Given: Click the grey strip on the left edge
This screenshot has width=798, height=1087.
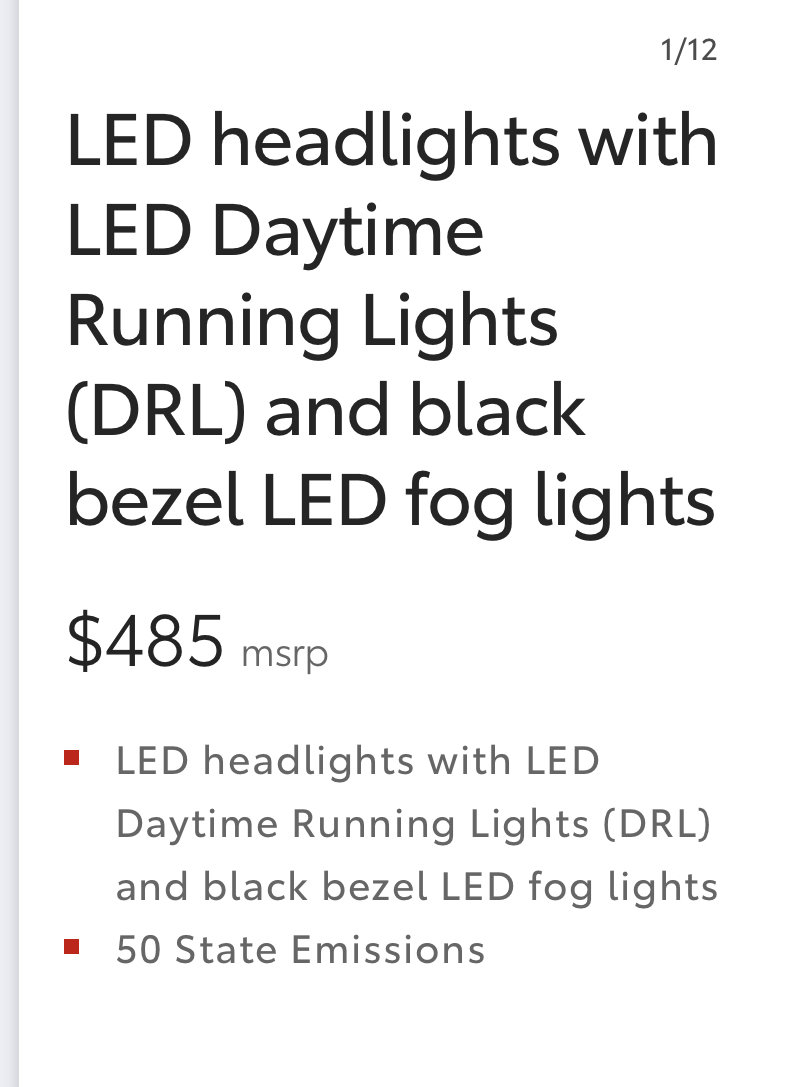Looking at the screenshot, I should (x=9, y=544).
